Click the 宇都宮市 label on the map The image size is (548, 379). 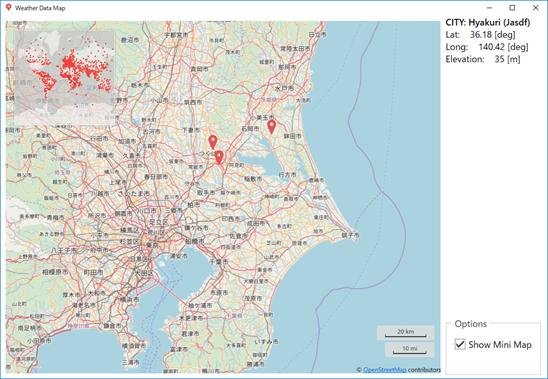176,35
